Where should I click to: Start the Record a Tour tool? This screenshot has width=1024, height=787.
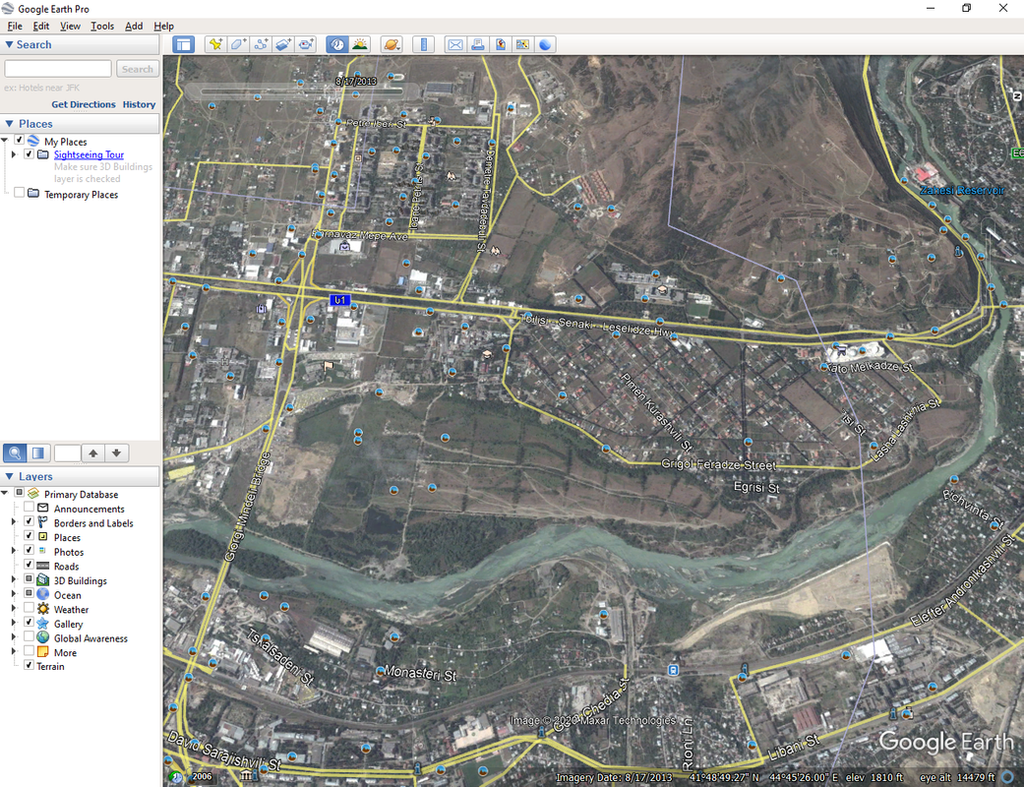coord(306,44)
